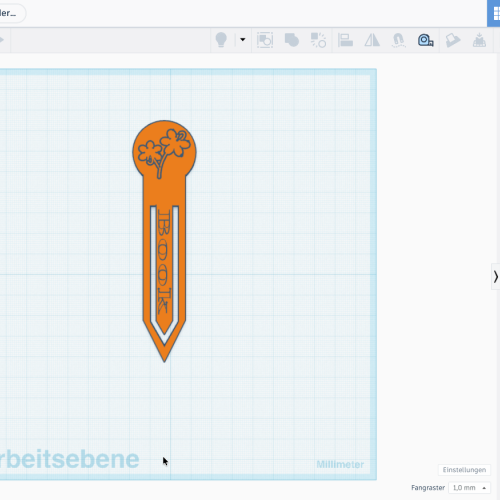Select the Mirror tool
The height and width of the screenshot is (500, 500).
372,40
